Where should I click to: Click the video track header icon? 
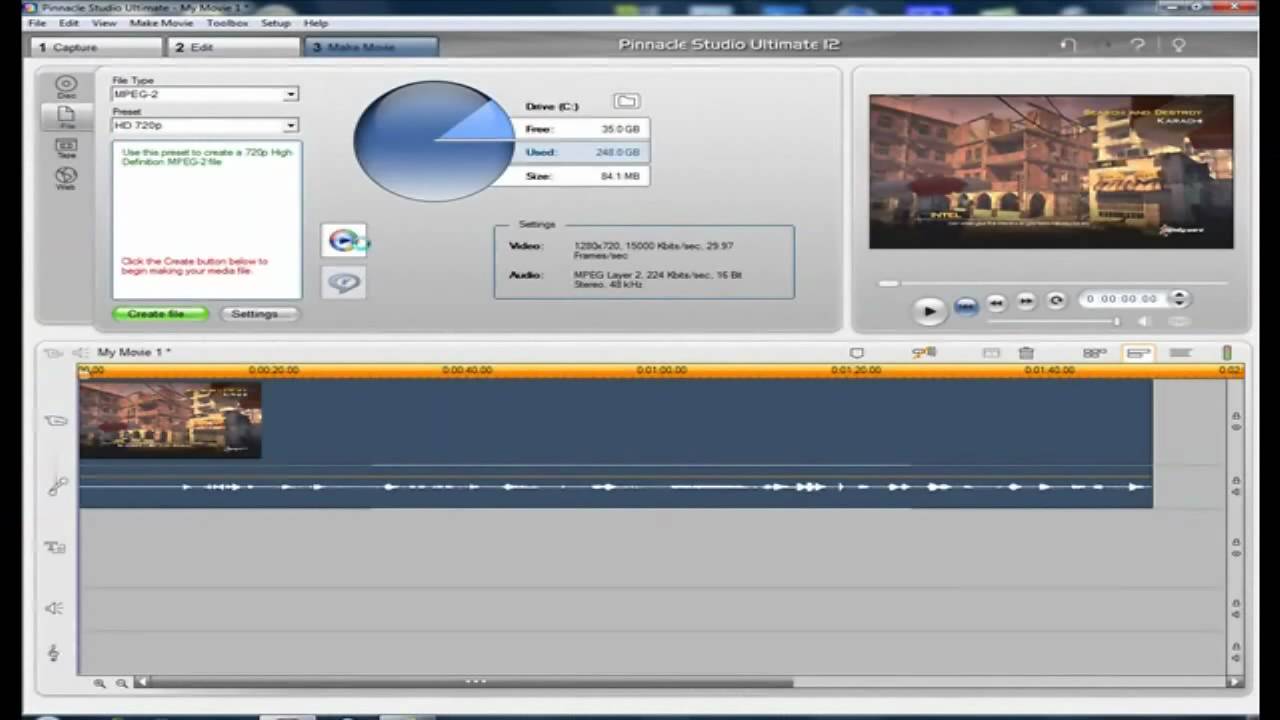56,421
